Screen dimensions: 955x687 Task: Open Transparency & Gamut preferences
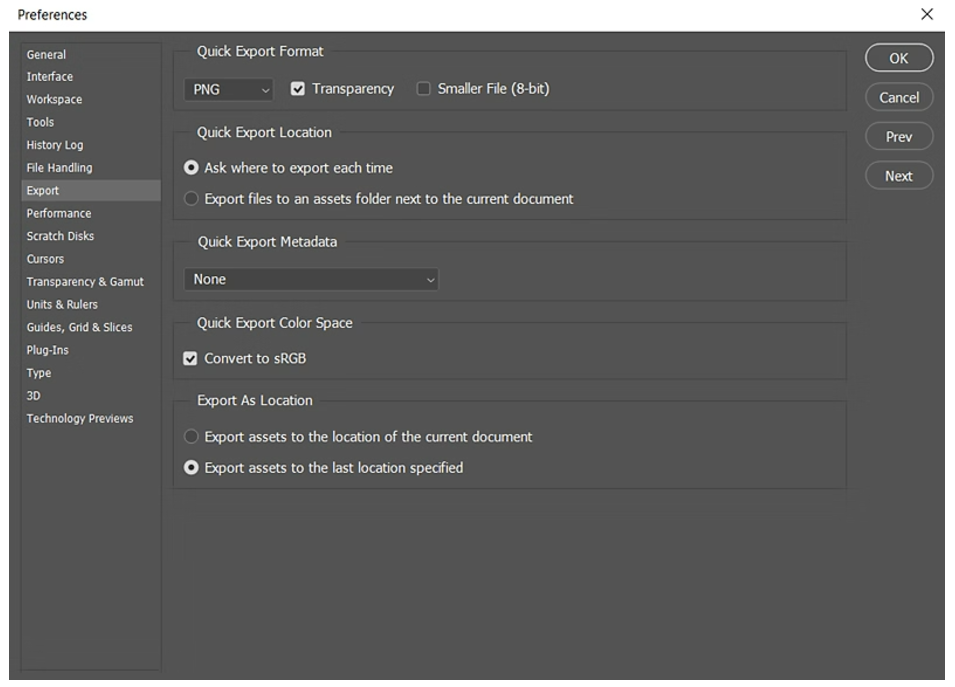pyautogui.click(x=85, y=281)
